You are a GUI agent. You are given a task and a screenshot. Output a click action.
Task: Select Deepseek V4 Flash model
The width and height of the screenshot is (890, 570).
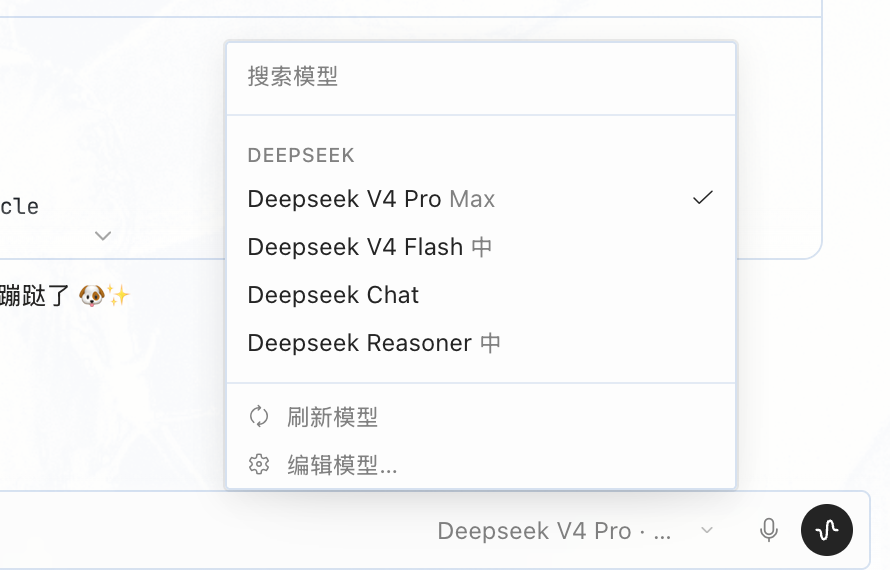(x=481, y=247)
